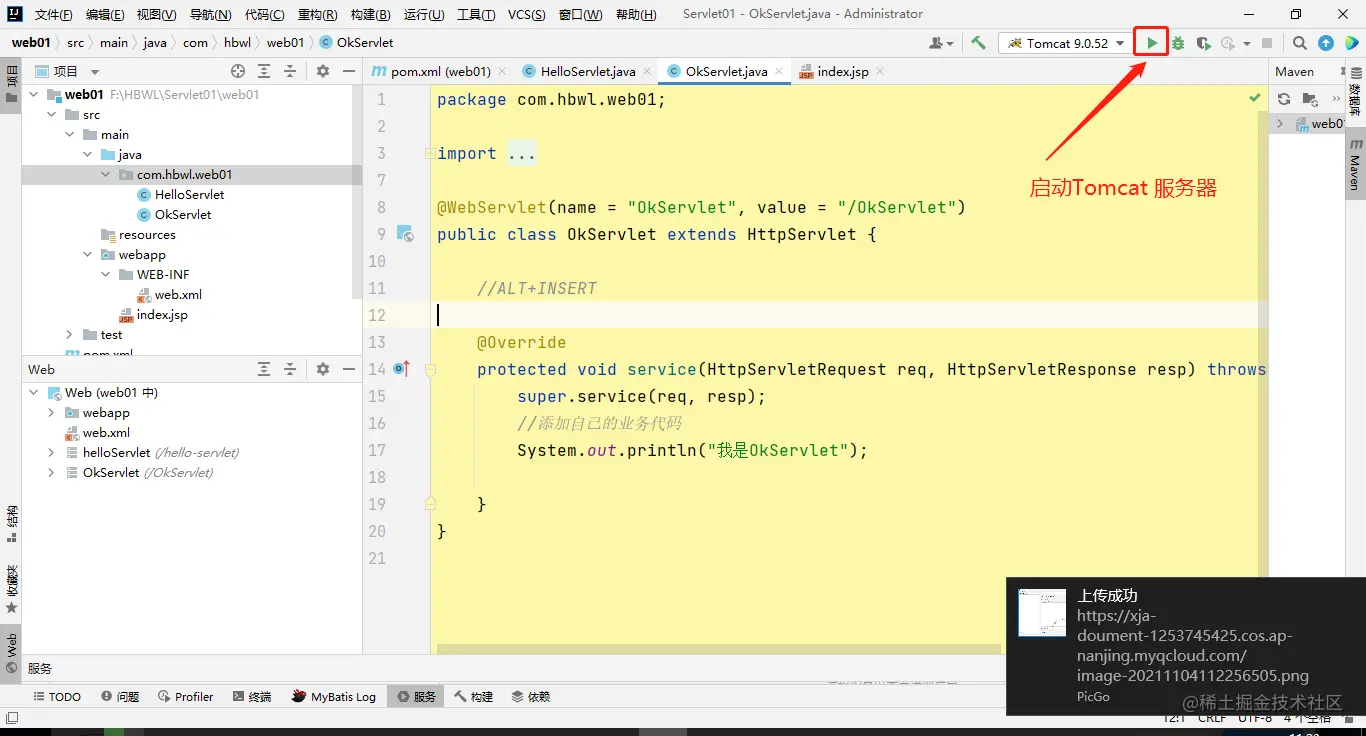The height and width of the screenshot is (736, 1366).
Task: Build project with the green hammer icon
Action: coord(978,43)
